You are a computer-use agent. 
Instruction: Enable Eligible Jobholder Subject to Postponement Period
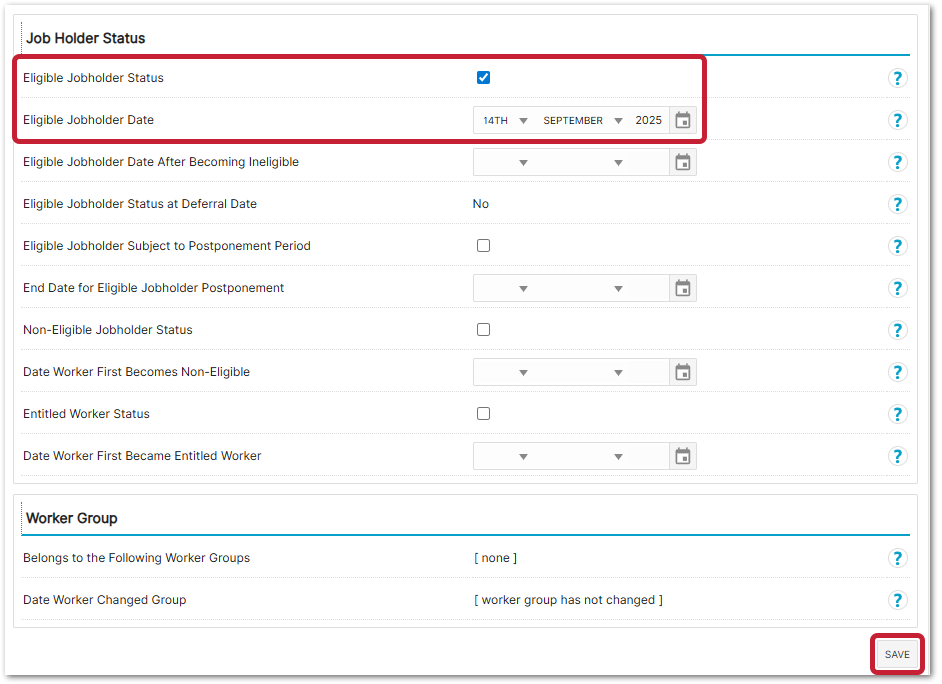tap(484, 246)
